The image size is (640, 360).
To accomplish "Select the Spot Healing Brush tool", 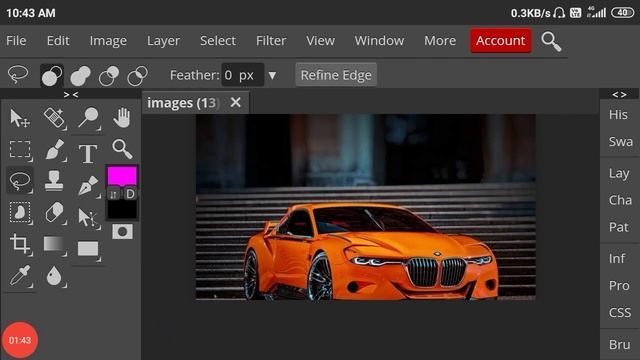I will 54,118.
